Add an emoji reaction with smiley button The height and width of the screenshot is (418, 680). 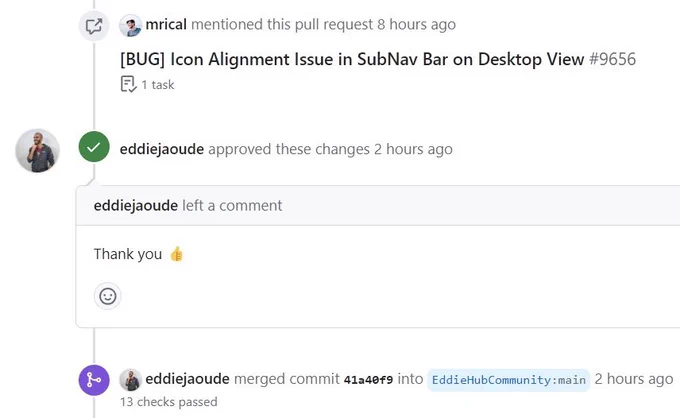(108, 296)
